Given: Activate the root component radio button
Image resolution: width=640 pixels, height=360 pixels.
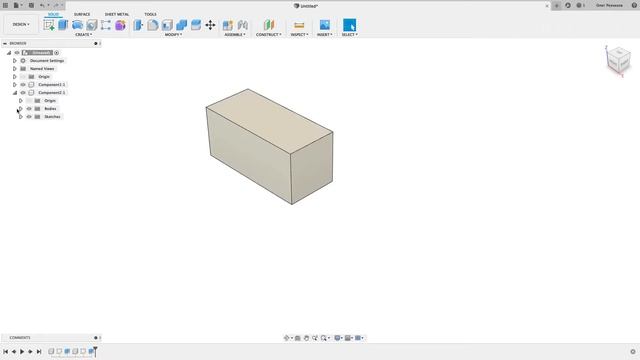Looking at the screenshot, I should pyautogui.click(x=56, y=53).
